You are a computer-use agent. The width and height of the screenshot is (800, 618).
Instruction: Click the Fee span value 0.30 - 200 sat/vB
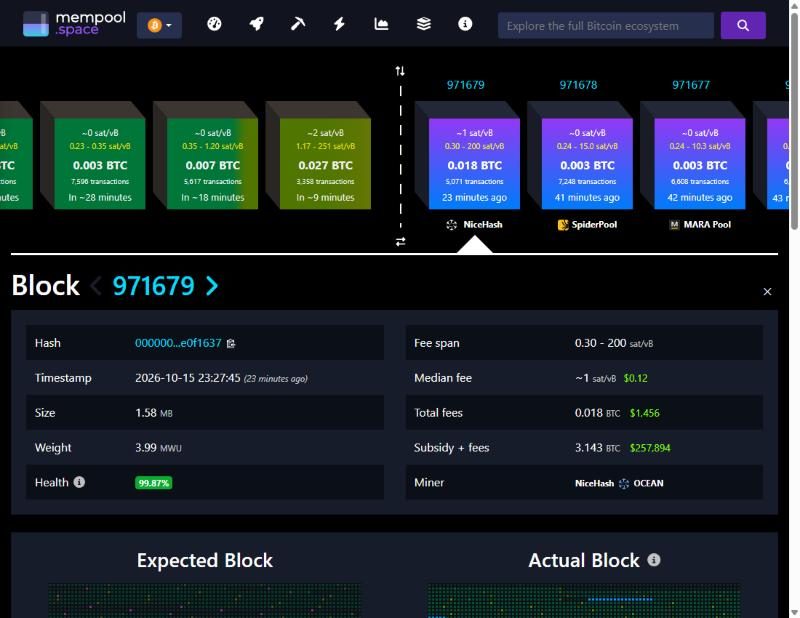coord(614,343)
